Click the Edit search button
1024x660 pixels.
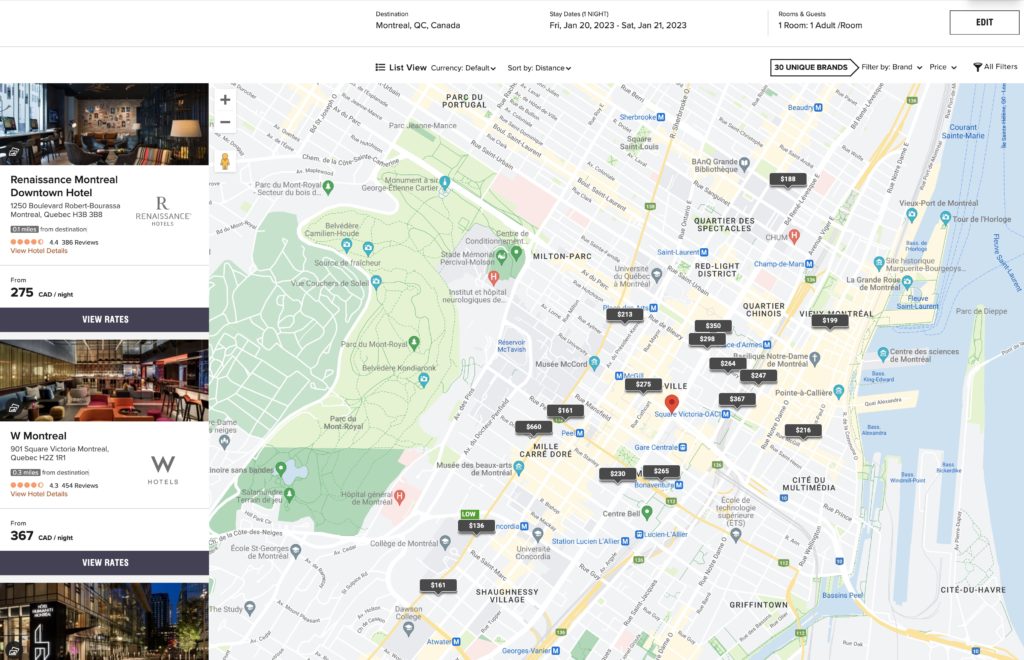(x=984, y=22)
